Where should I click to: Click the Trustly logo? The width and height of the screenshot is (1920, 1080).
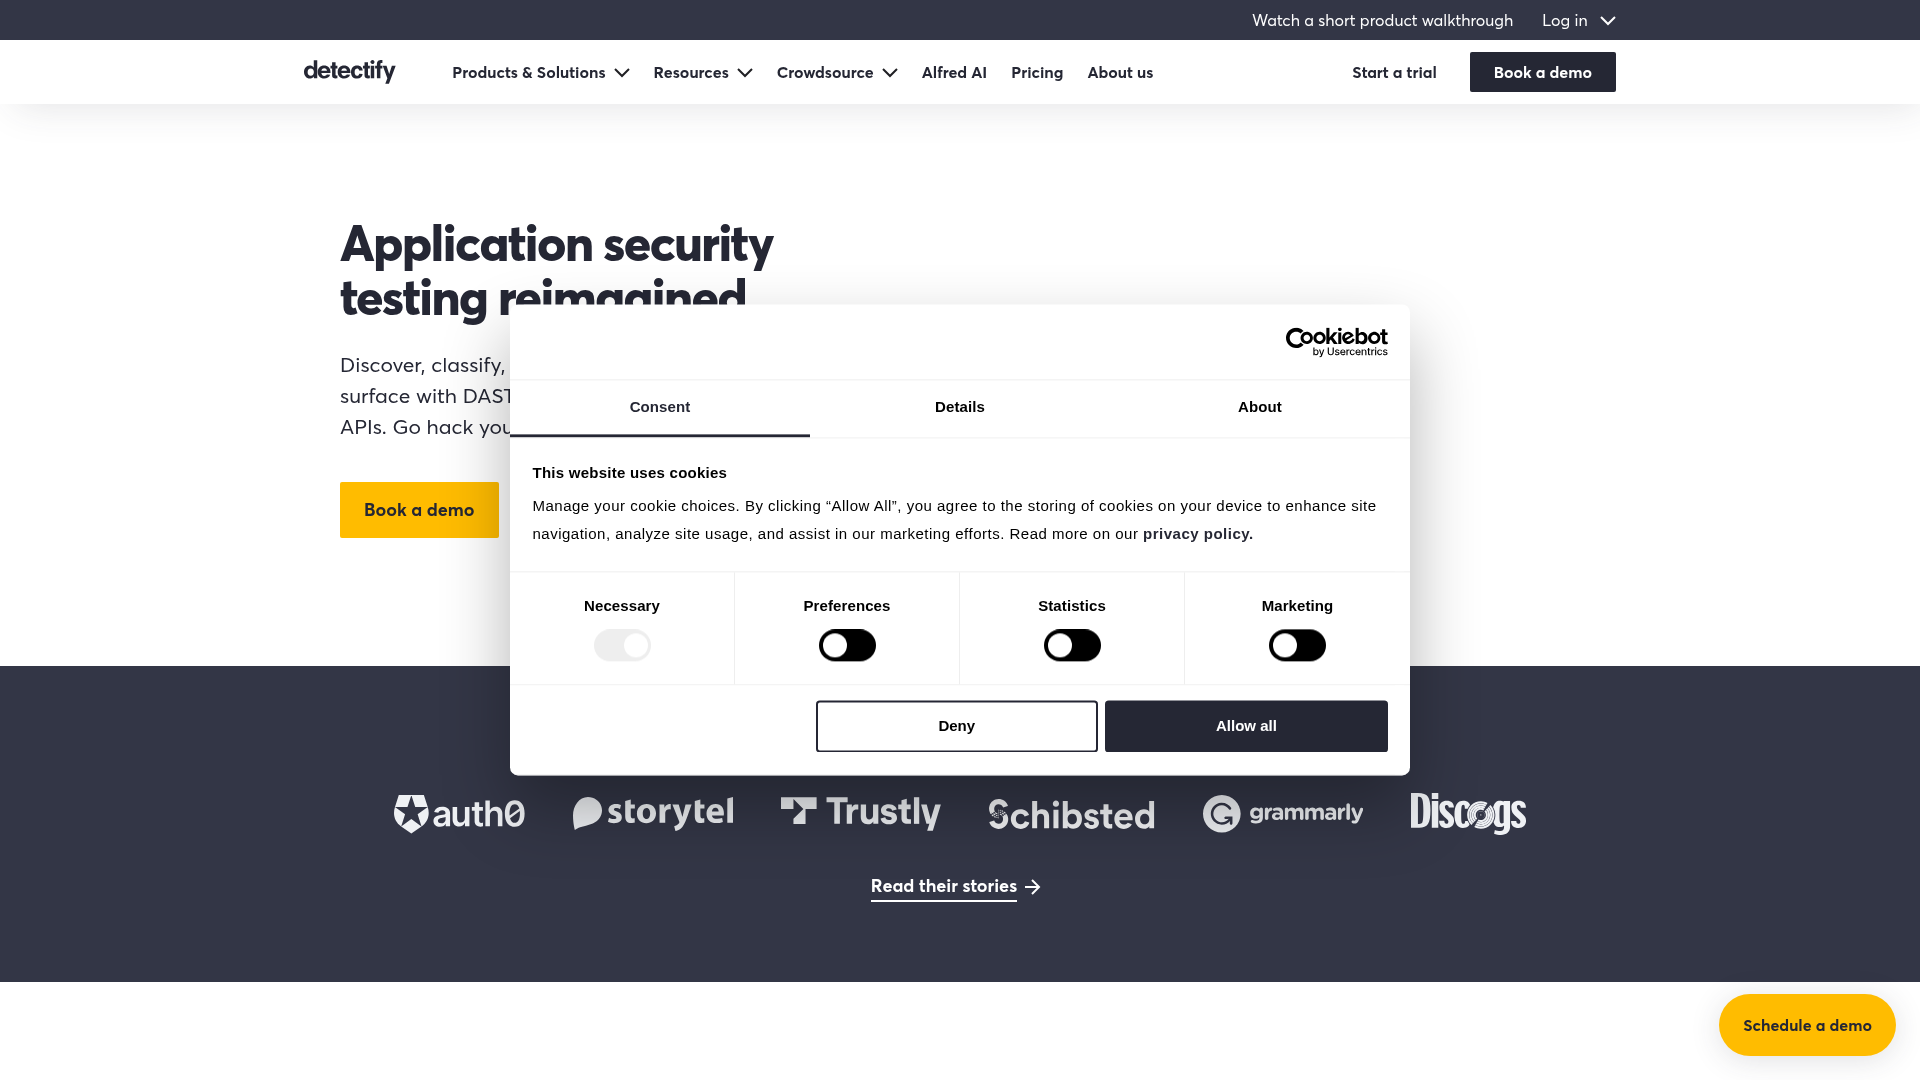[860, 814]
